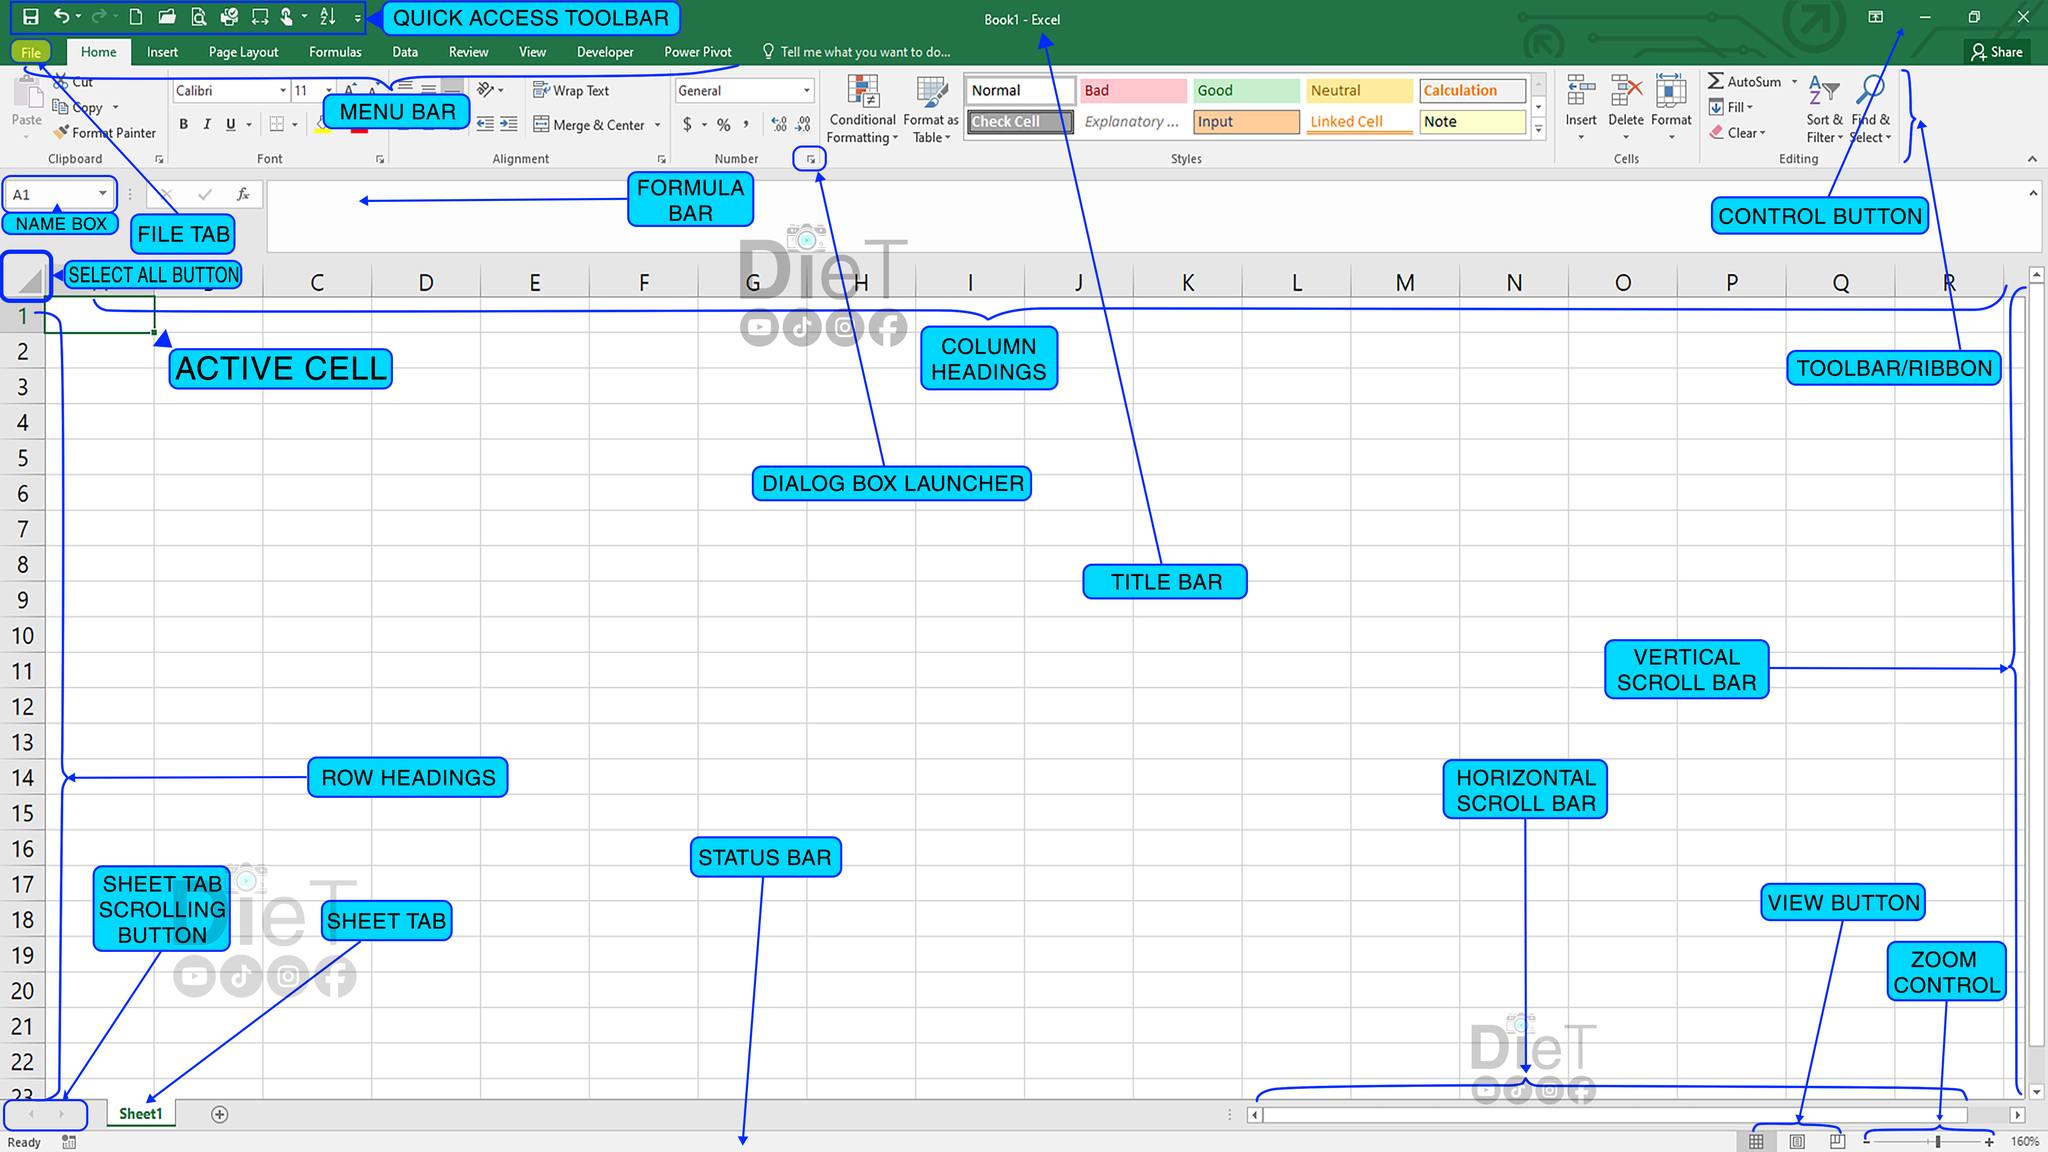The height and width of the screenshot is (1152, 2048).
Task: Click the Touch/Mouse Mode hand icon
Action: coord(287,17)
